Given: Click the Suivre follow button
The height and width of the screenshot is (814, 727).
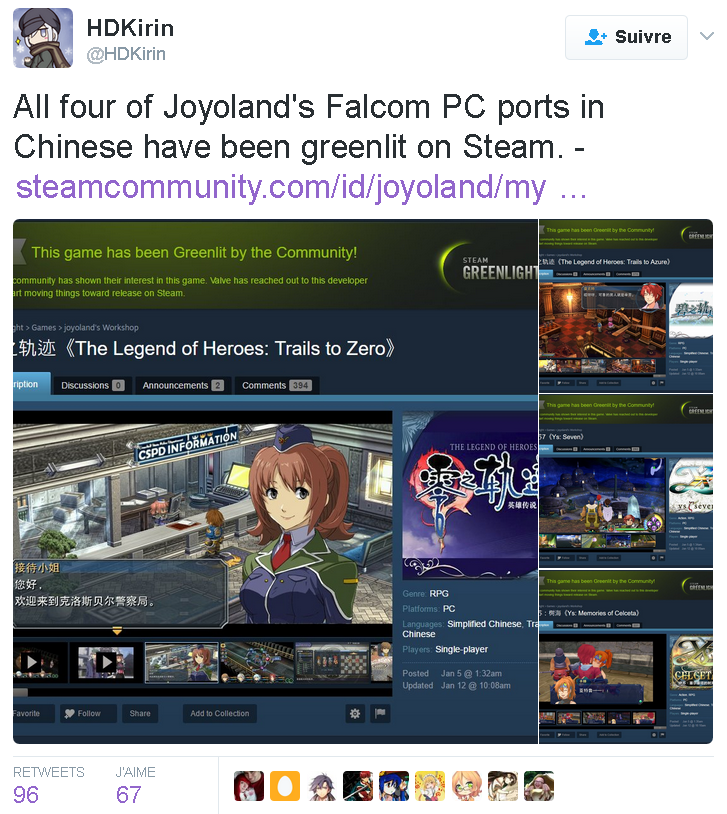Looking at the screenshot, I should click(x=626, y=37).
